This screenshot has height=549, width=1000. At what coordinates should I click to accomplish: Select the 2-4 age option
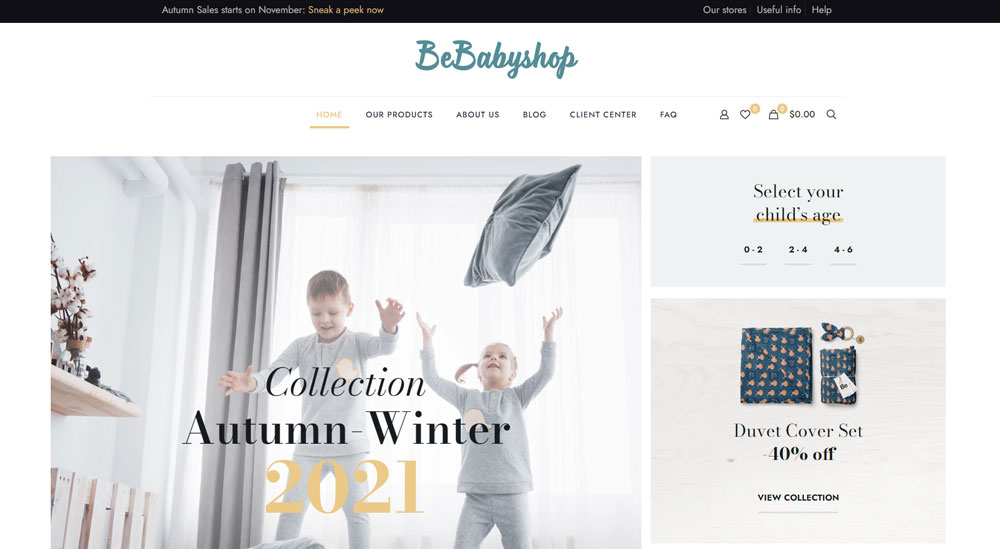click(798, 250)
